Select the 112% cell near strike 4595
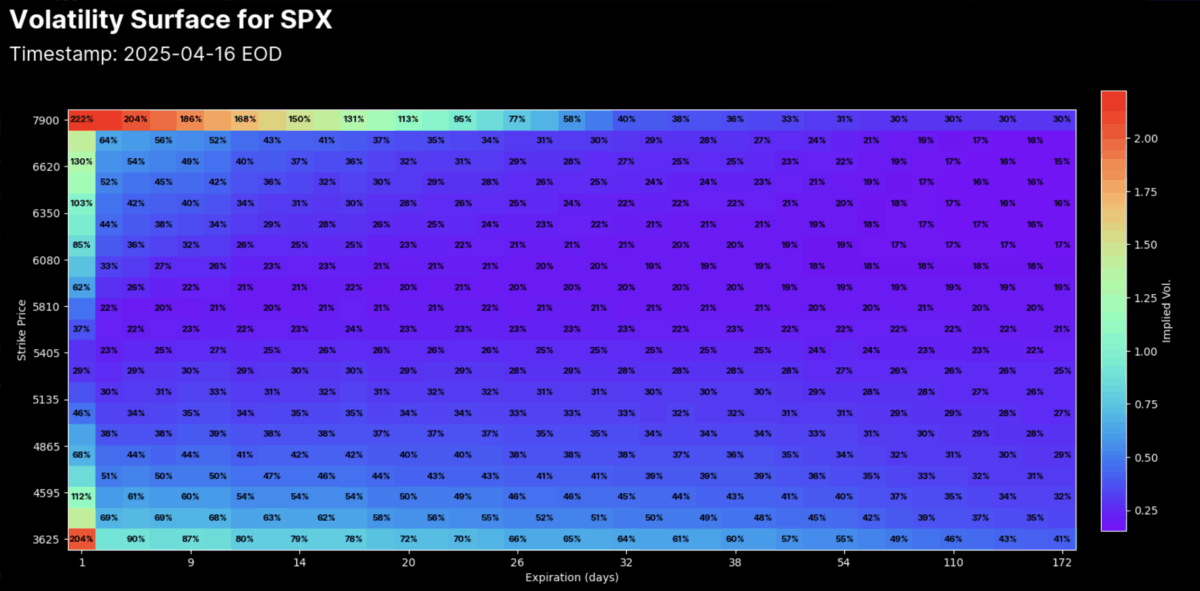 [83, 495]
